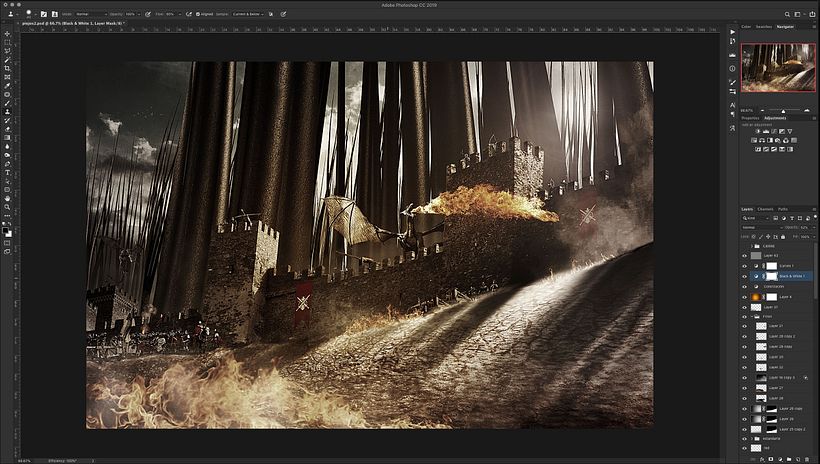Add a Levels adjustment

point(766,131)
